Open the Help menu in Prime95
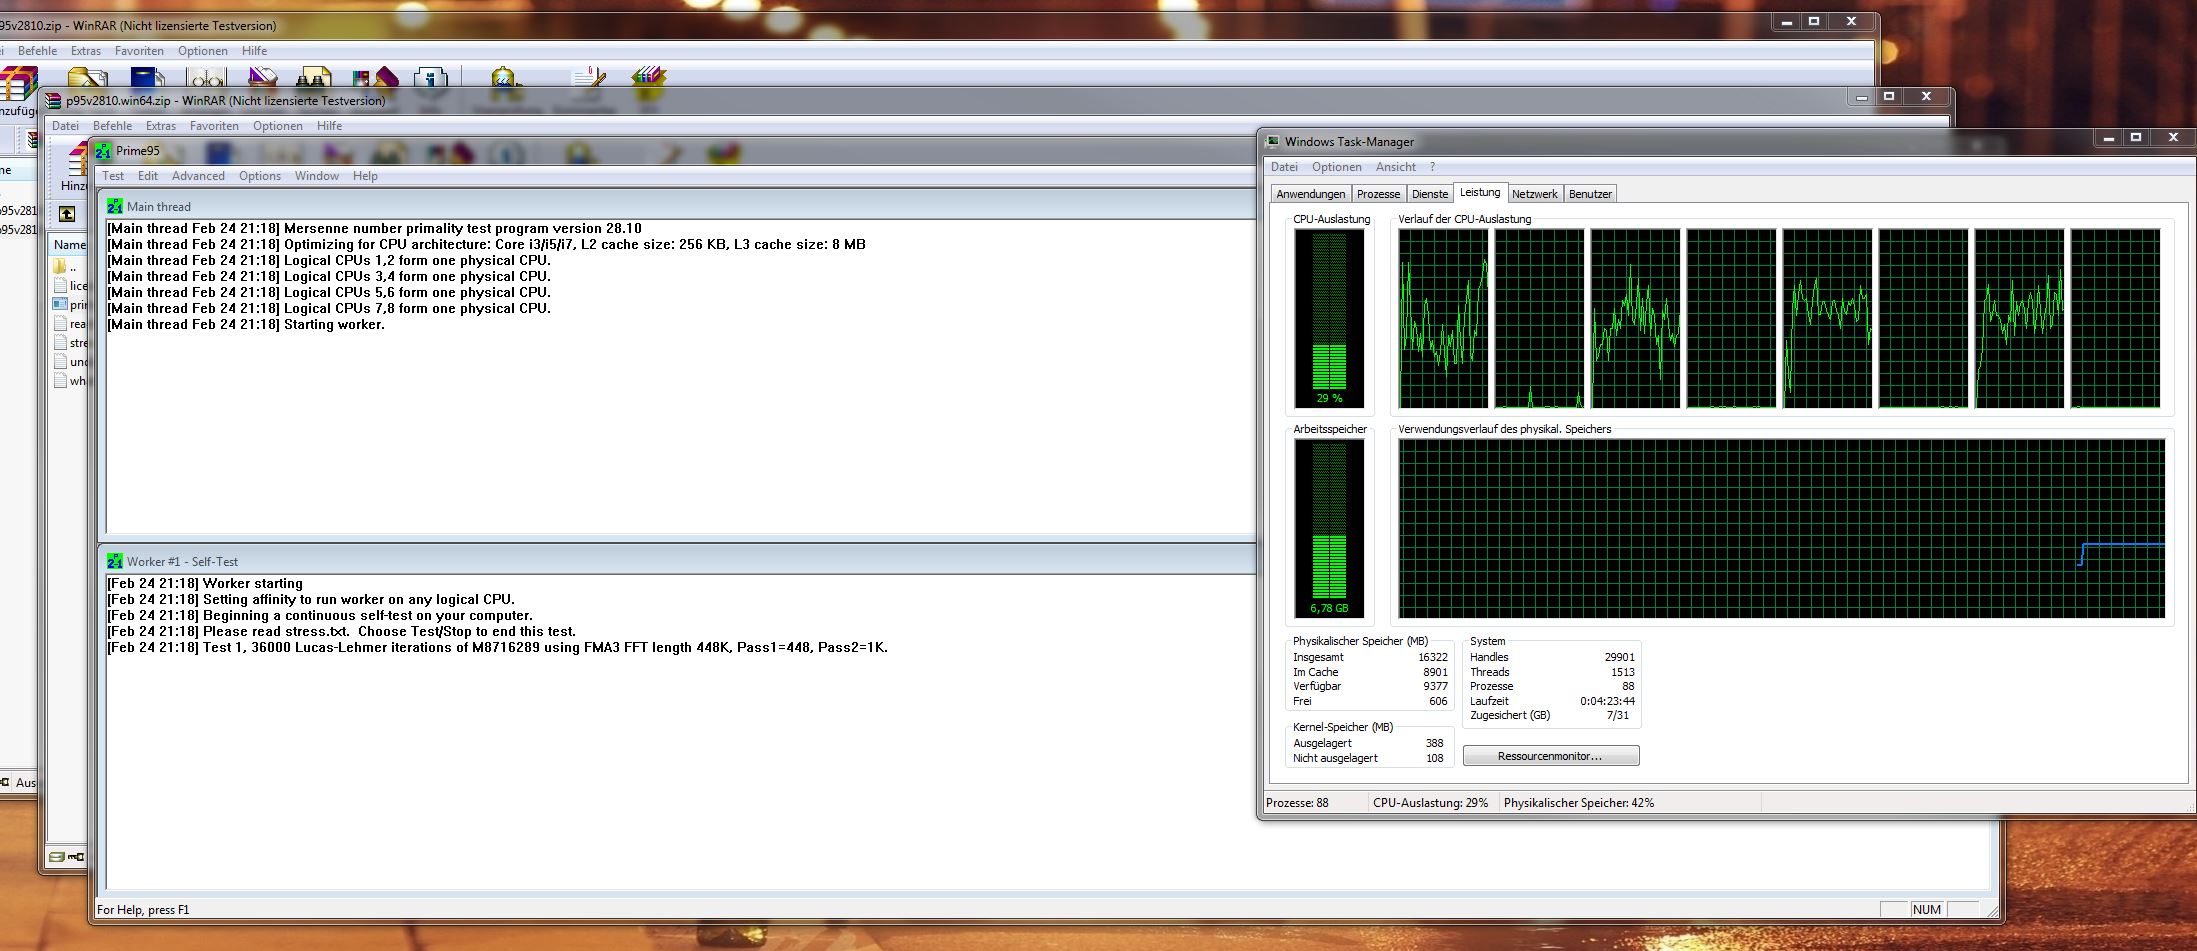2197x951 pixels. pos(365,176)
